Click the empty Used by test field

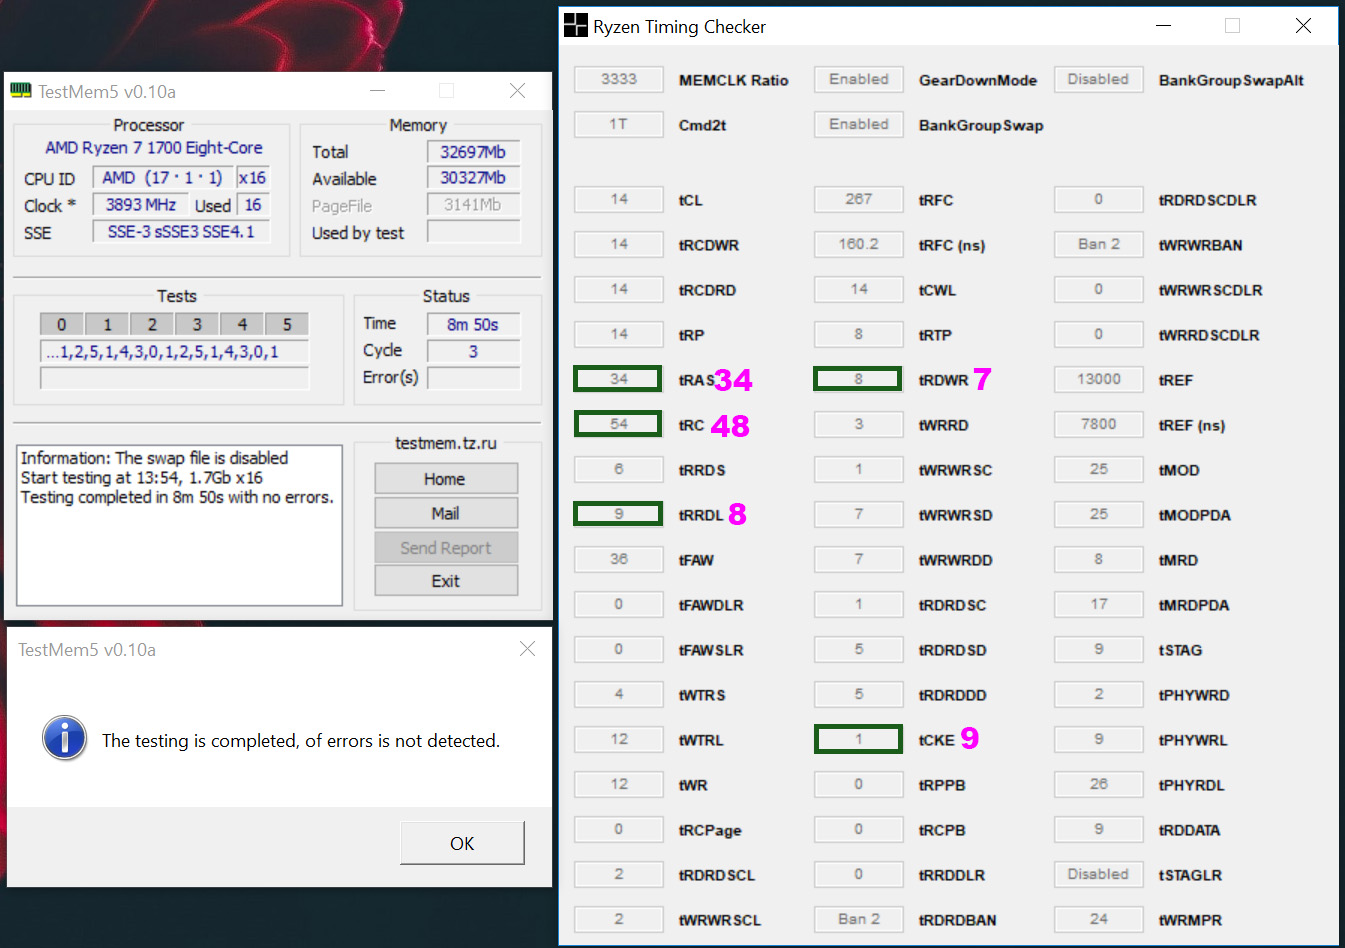tap(474, 232)
